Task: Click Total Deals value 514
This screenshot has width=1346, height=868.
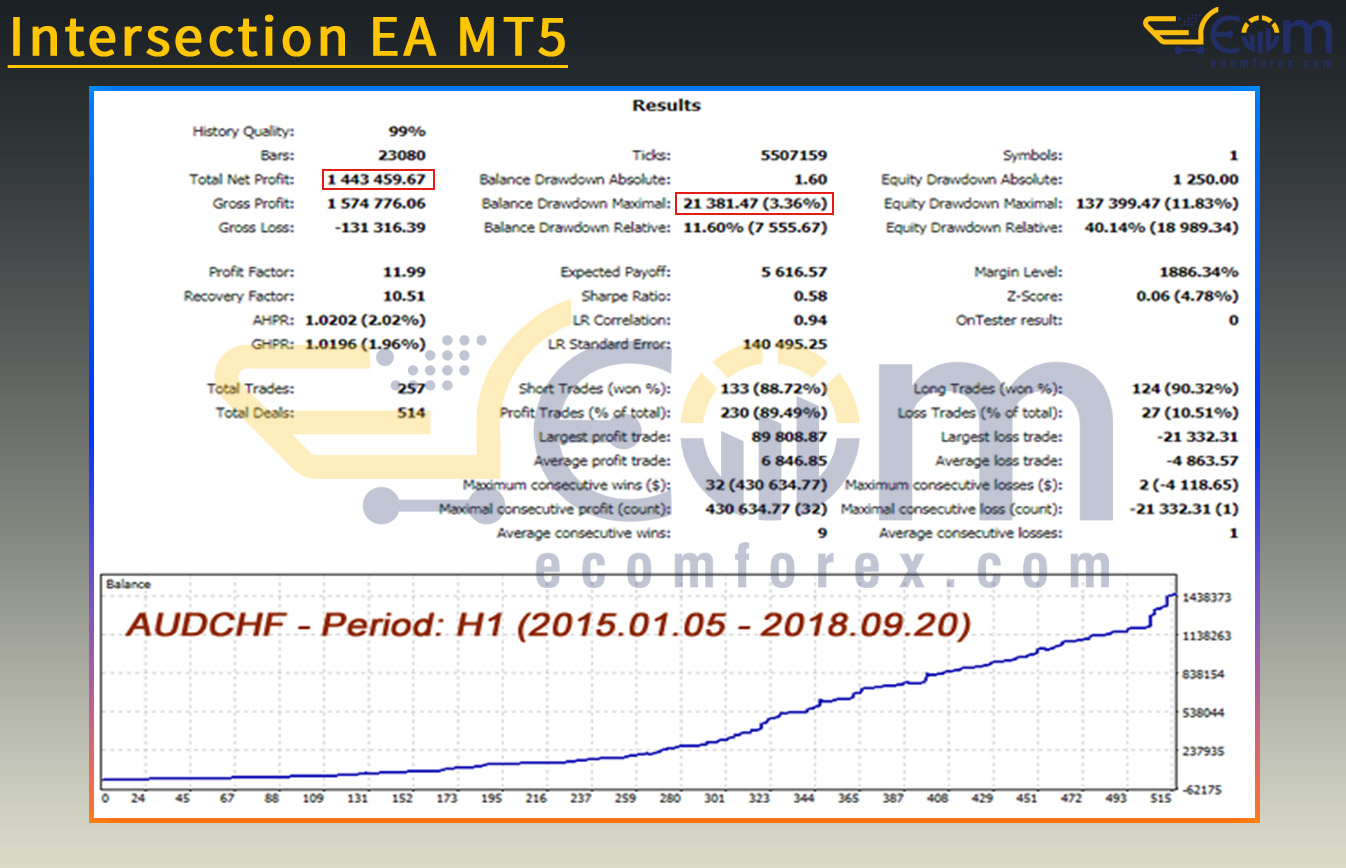Action: pyautogui.click(x=411, y=412)
